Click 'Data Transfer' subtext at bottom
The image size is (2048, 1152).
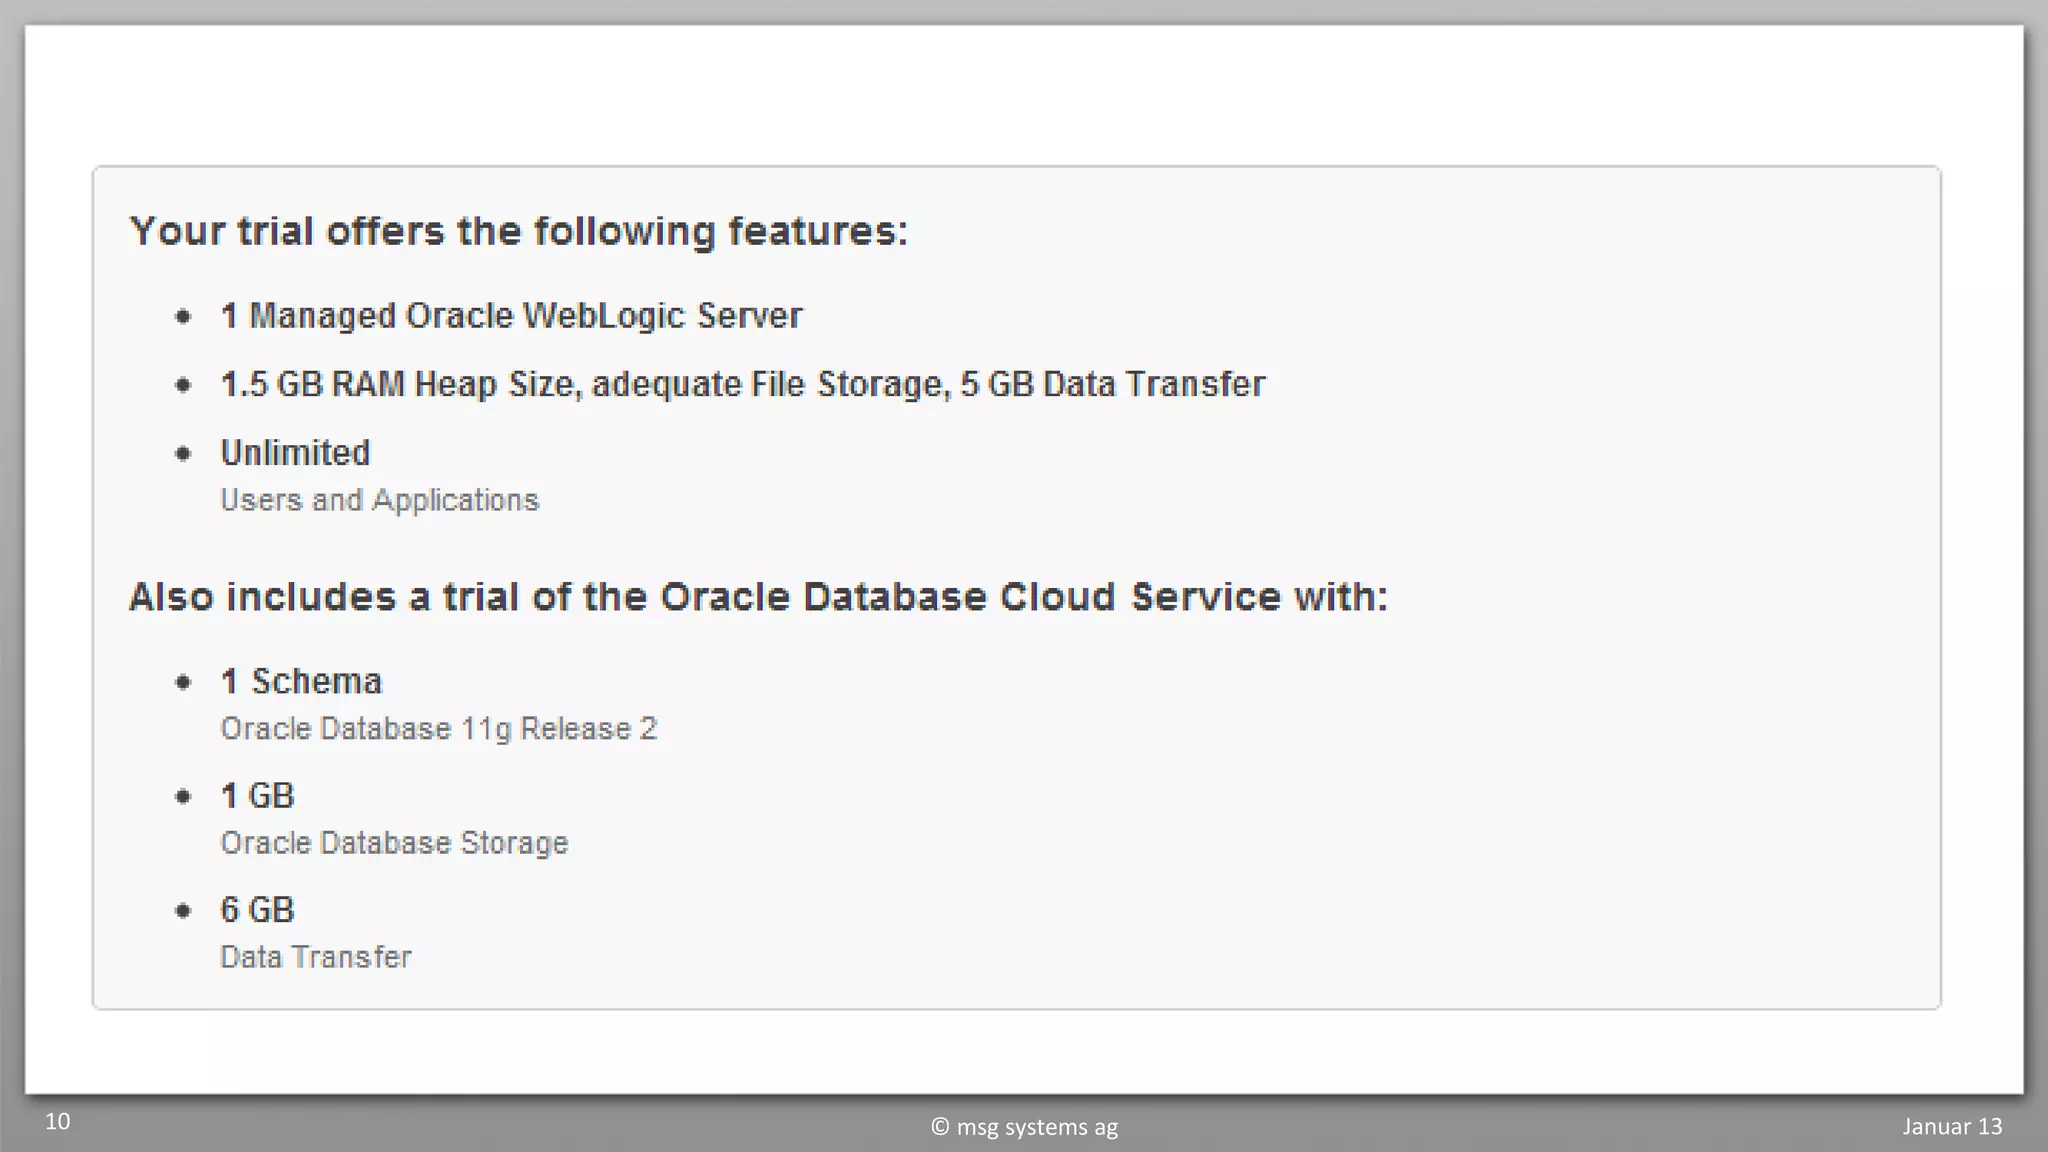(315, 957)
